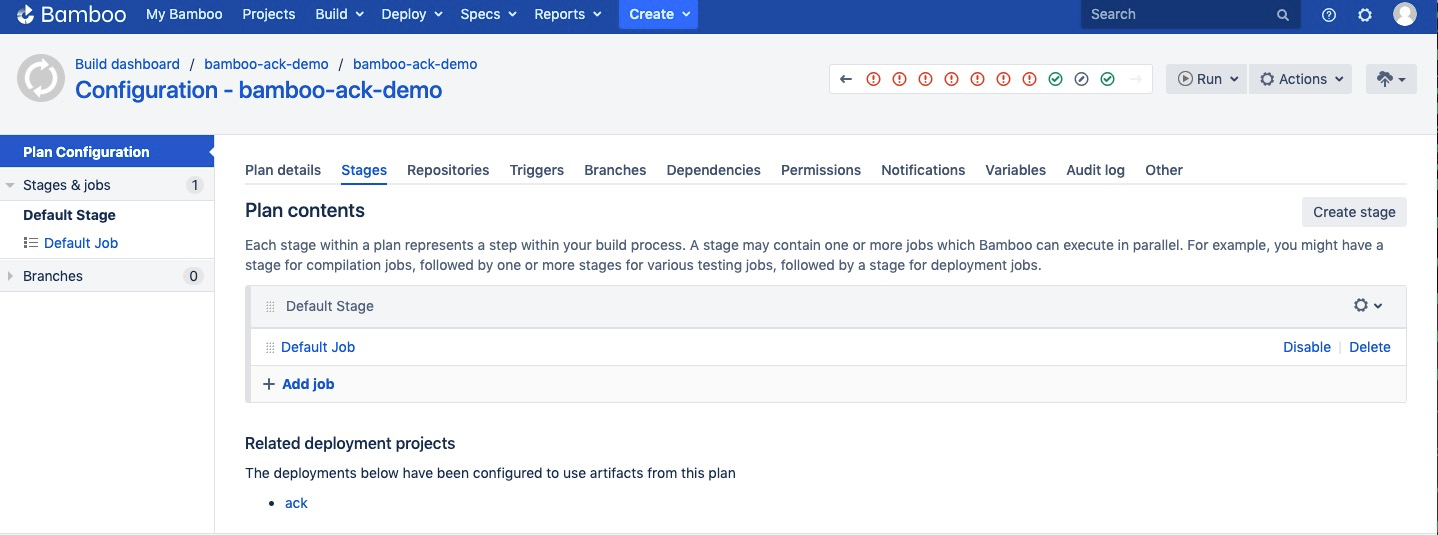
Task: Click the Bamboo logo
Action: [x=71, y=14]
